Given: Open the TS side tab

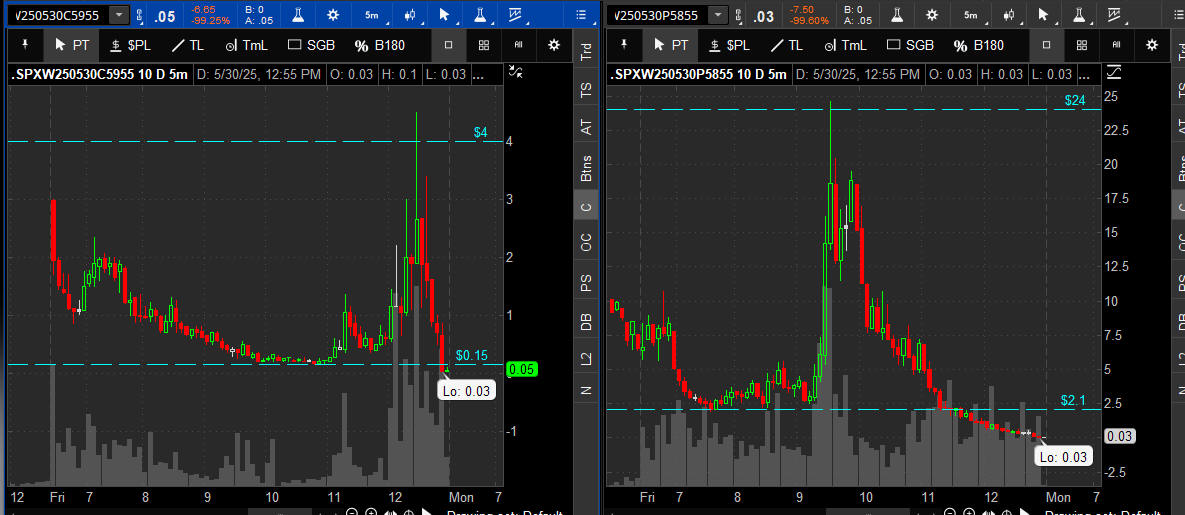Looking at the screenshot, I should 586,89.
